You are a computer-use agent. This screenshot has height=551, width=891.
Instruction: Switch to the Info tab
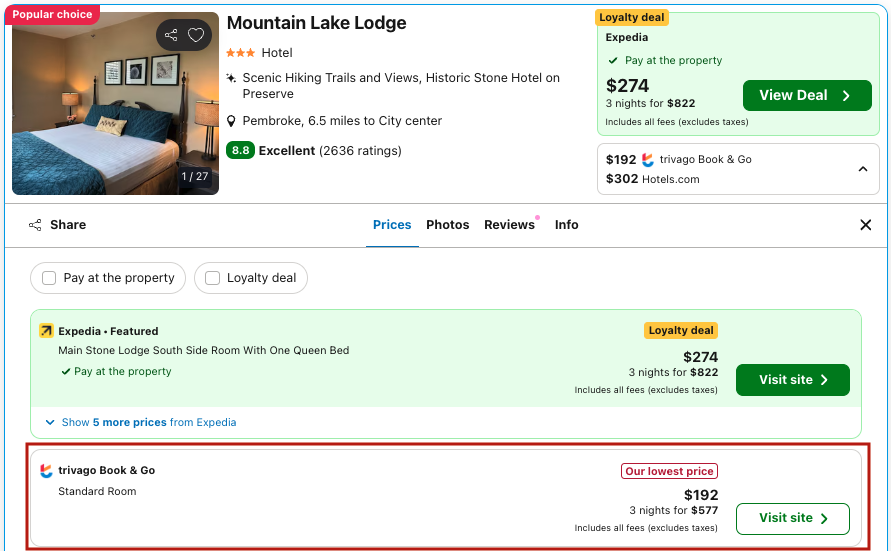pos(567,225)
